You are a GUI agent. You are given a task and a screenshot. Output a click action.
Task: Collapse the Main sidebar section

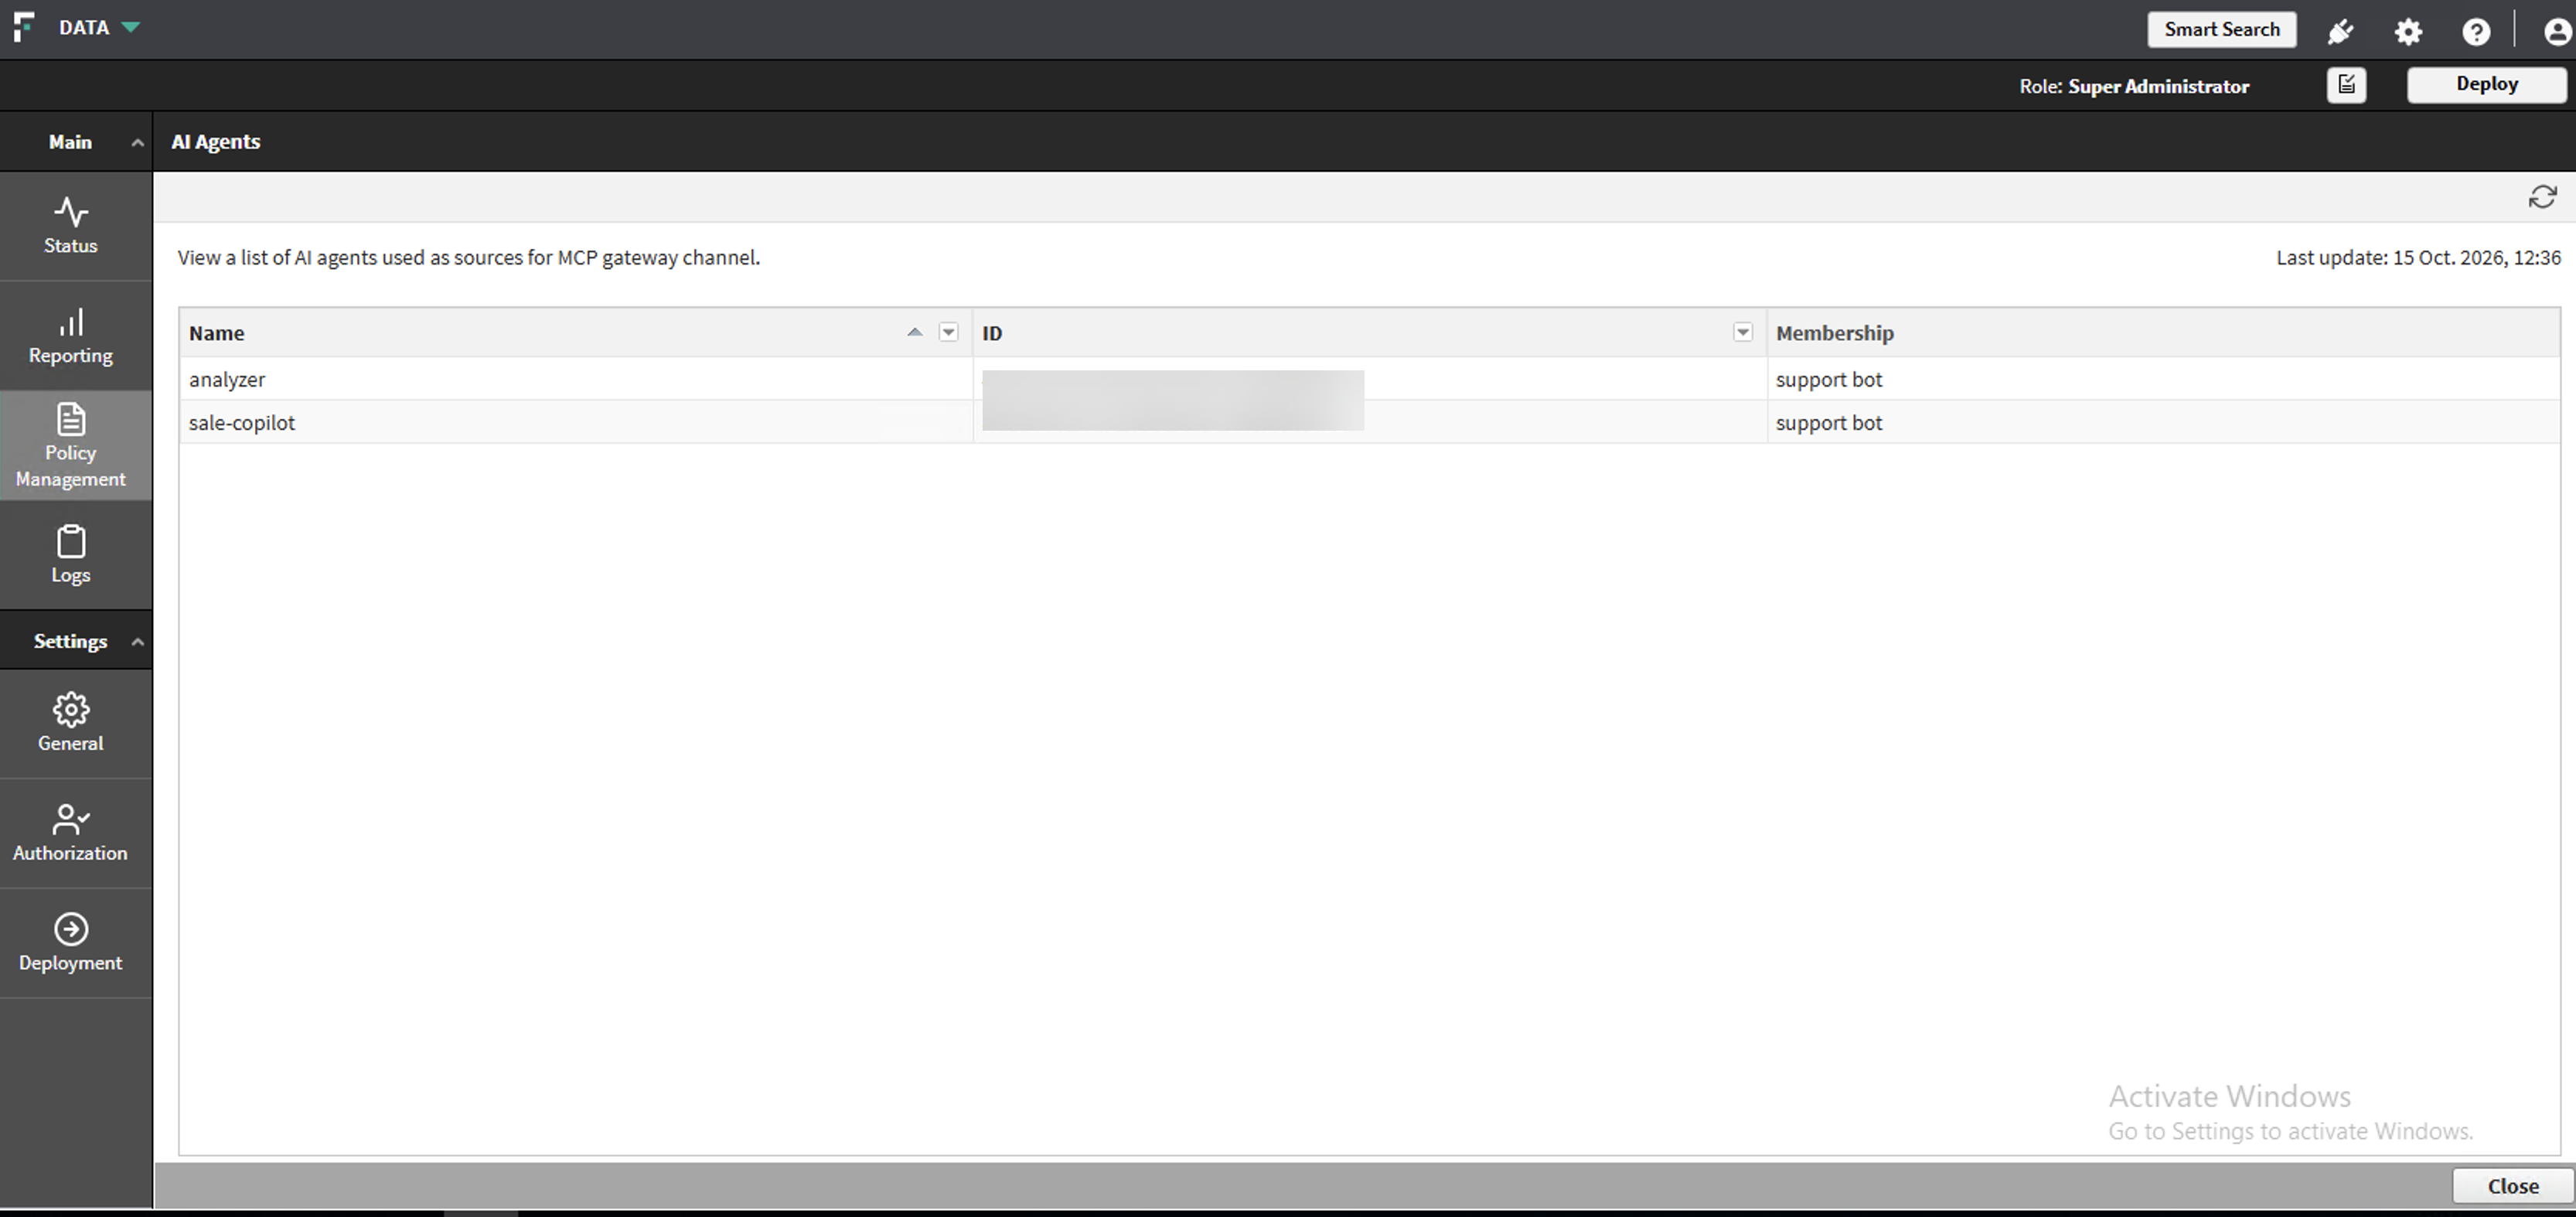tap(137, 143)
